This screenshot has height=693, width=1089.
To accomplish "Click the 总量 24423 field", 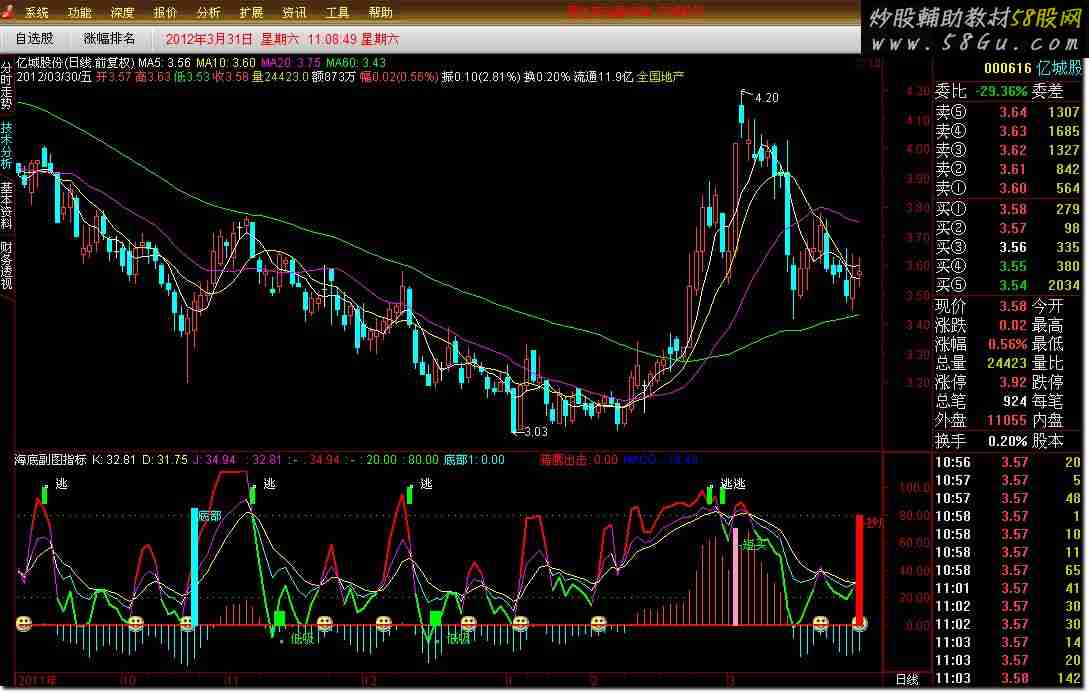I will pyautogui.click(x=981, y=363).
